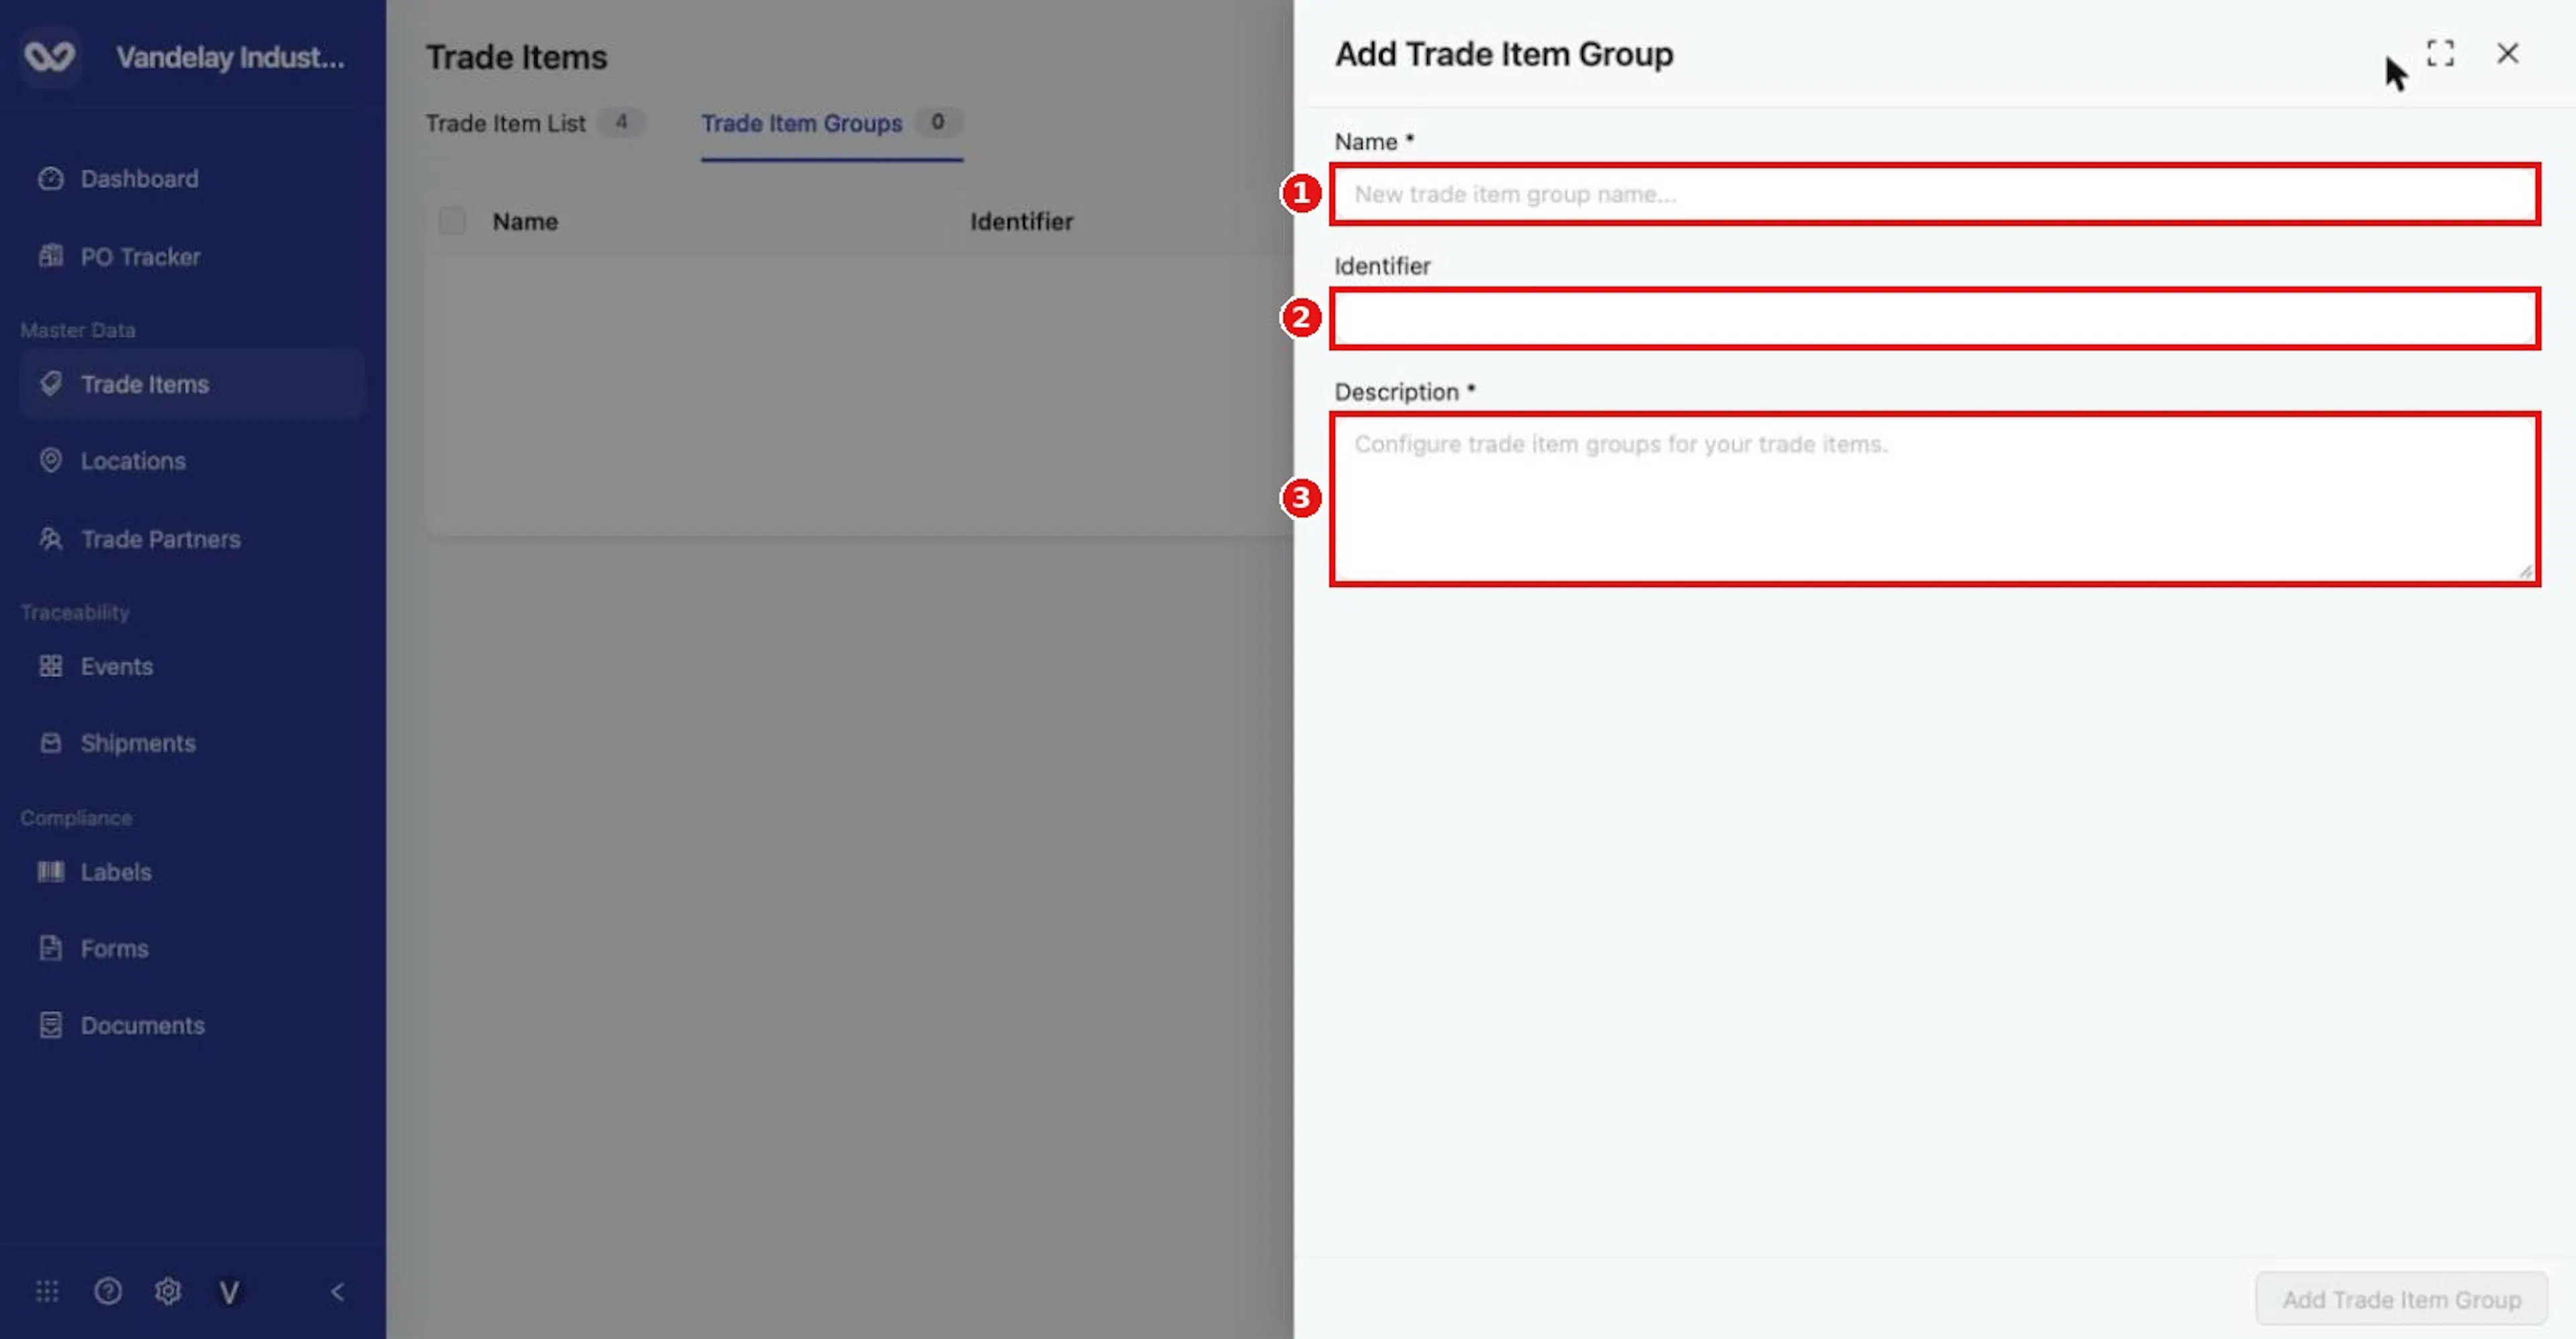The image size is (2576, 1339).
Task: Expand the panel to fullscreen
Action: [x=2440, y=53]
